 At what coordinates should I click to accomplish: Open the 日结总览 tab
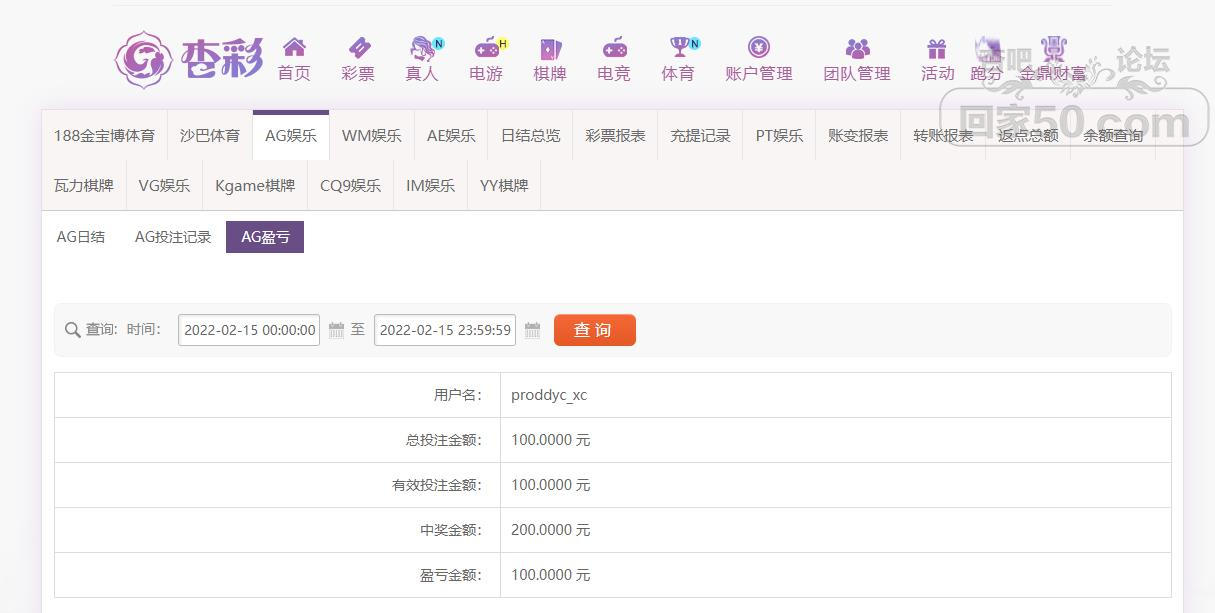tap(531, 135)
